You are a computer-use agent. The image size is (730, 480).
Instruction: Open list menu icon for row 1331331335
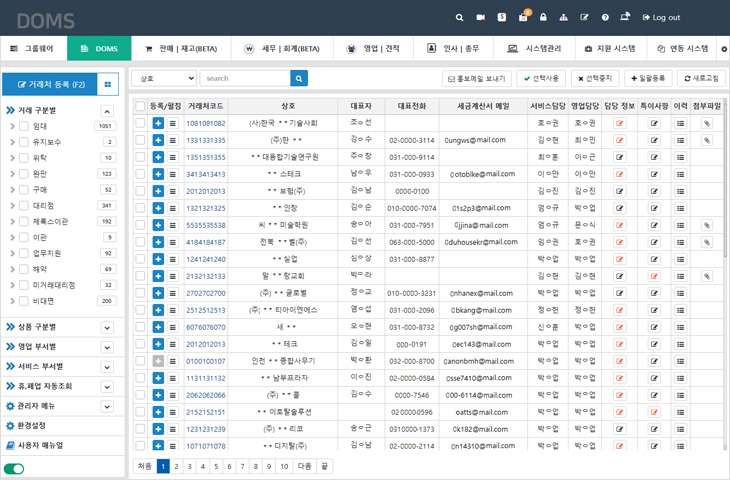point(173,140)
